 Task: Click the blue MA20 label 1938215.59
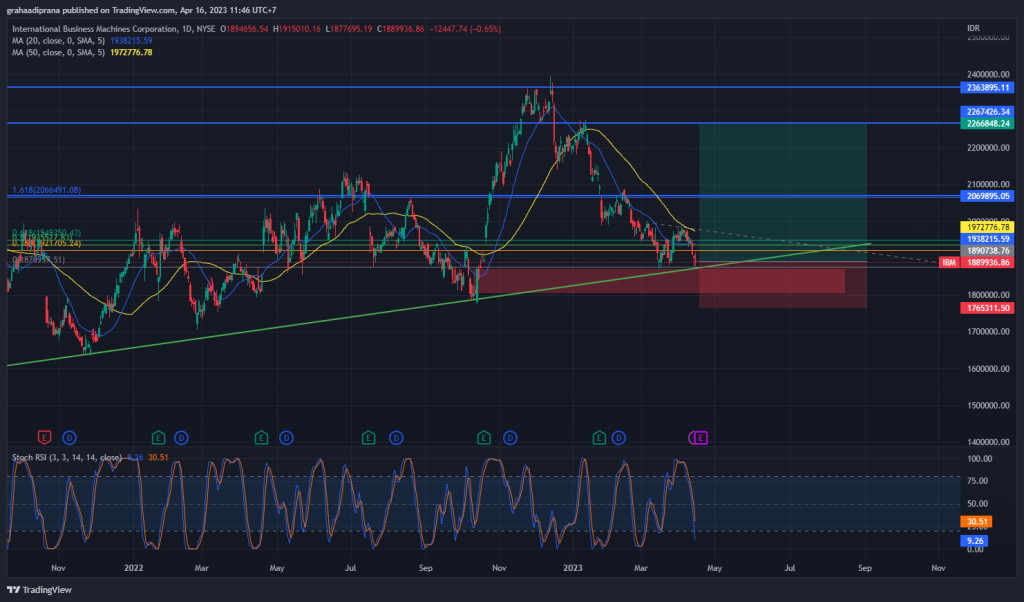(x=987, y=239)
